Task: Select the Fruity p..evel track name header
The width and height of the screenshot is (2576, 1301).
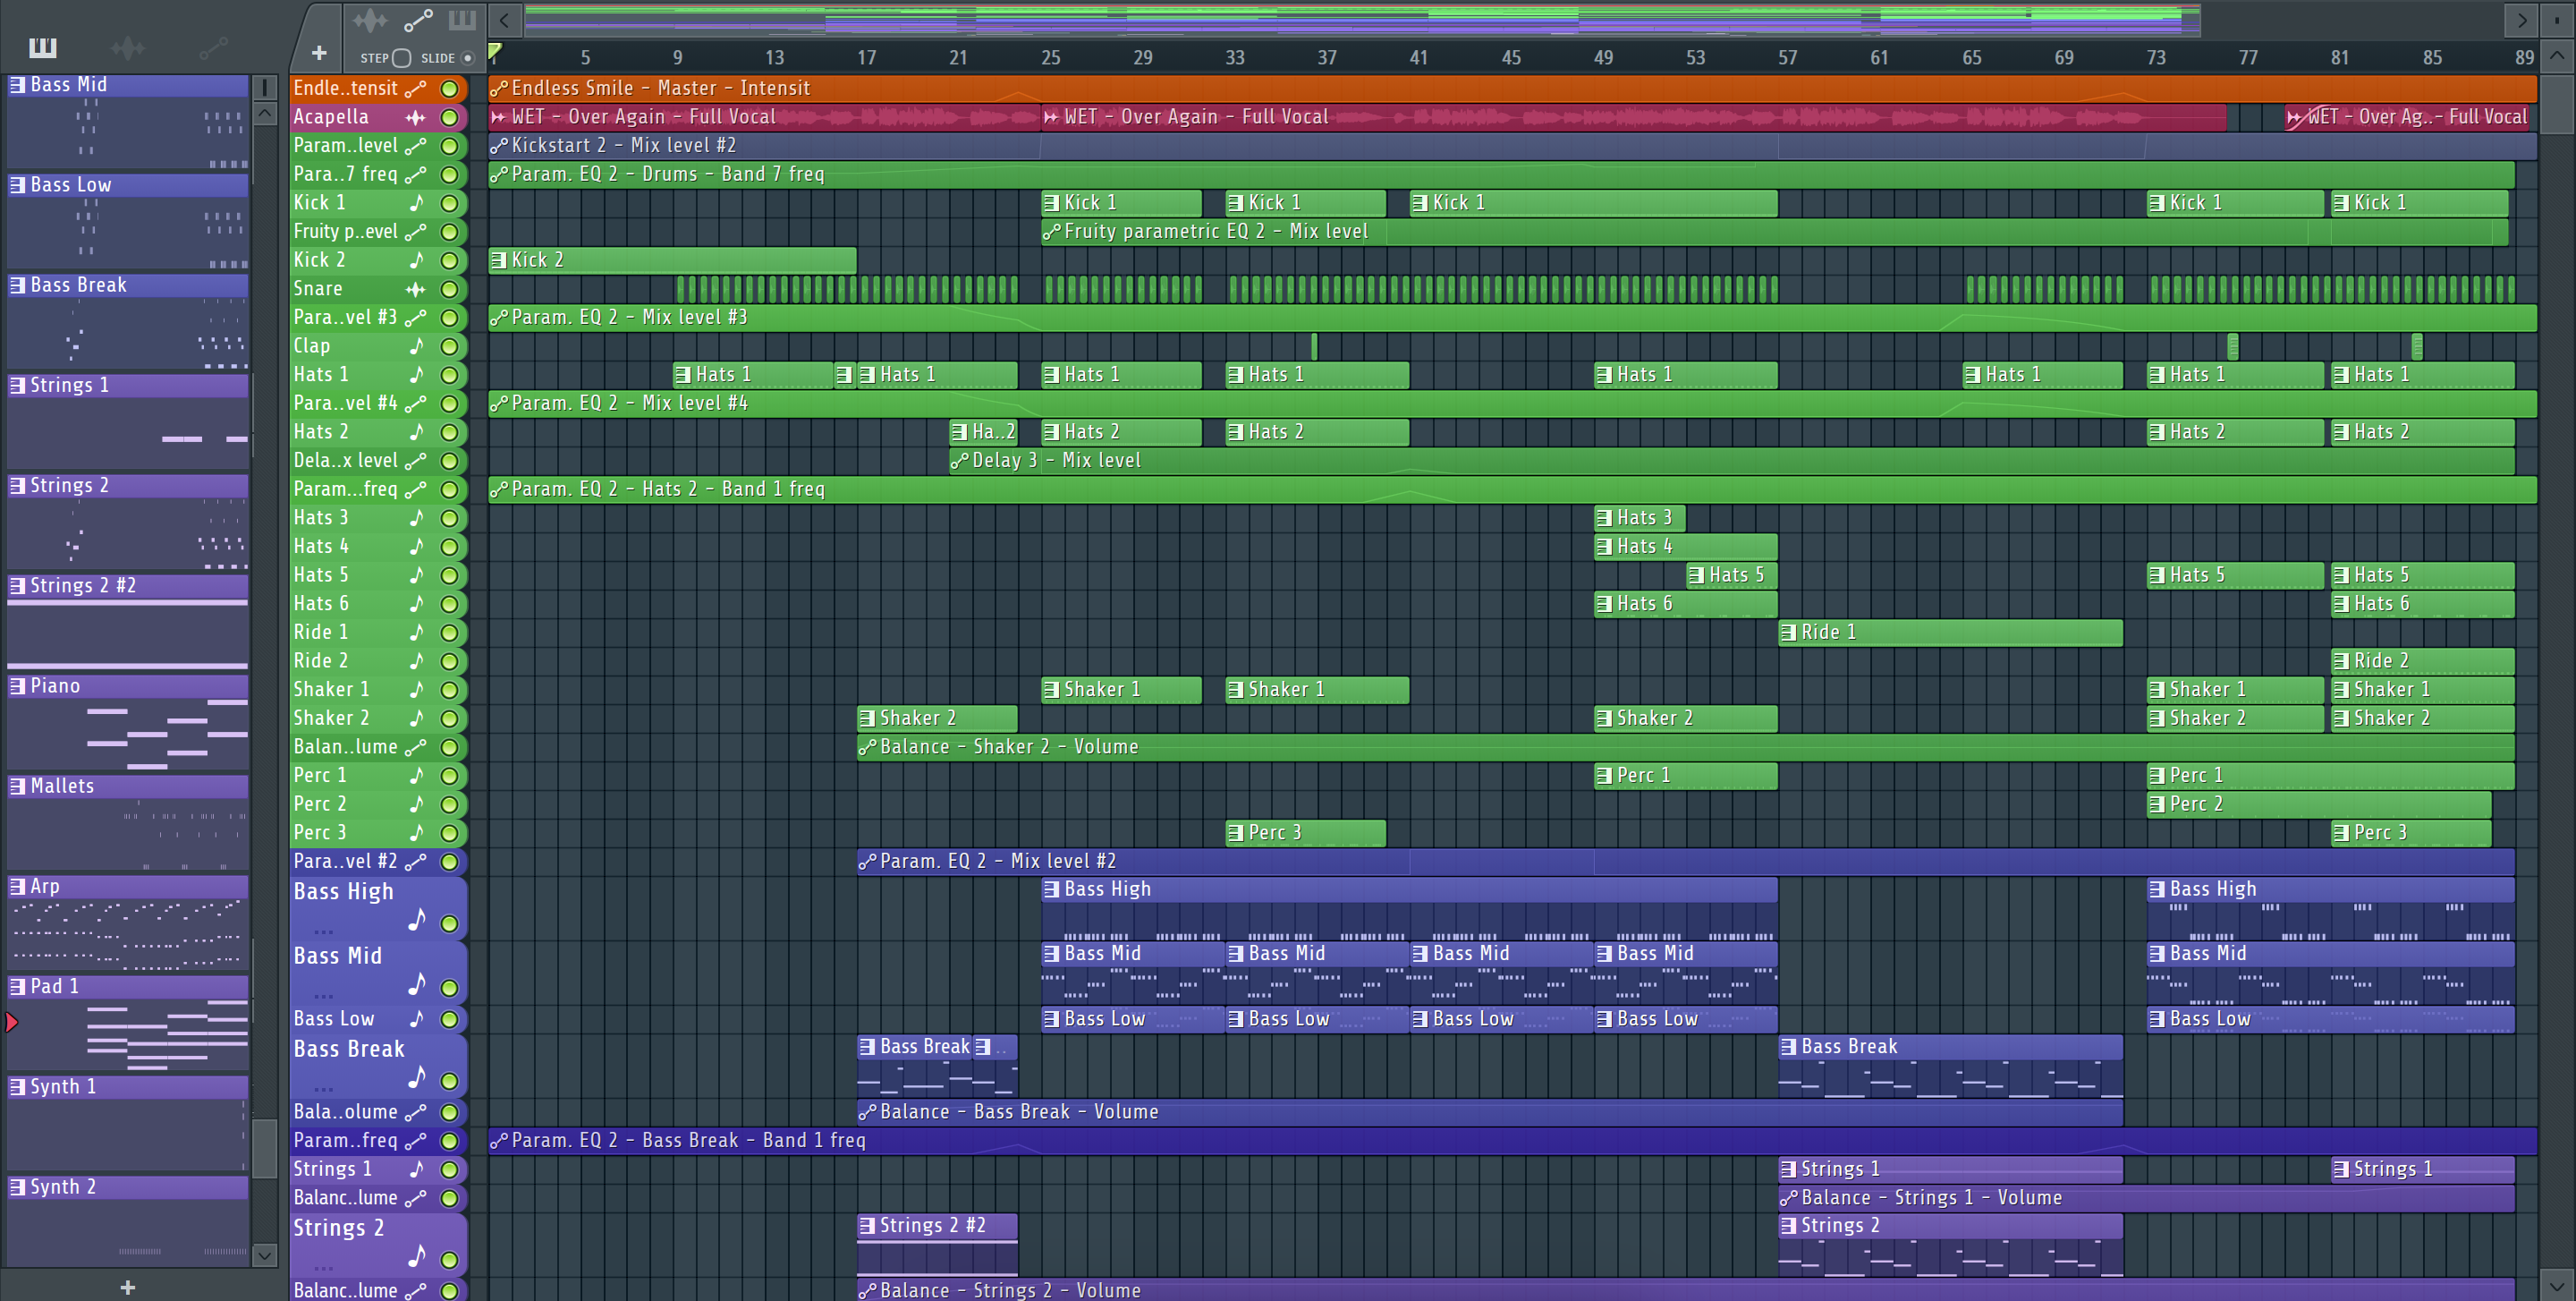Action: [x=346, y=232]
